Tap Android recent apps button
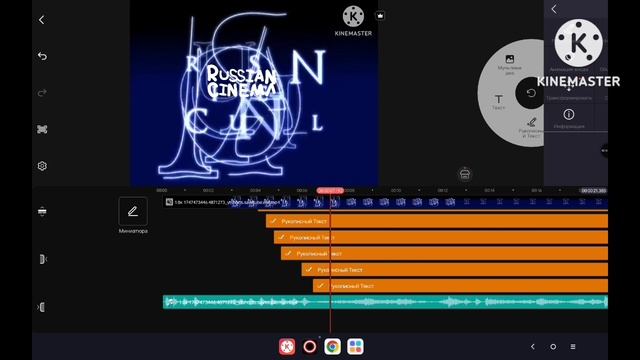640x360 pixels. (573, 347)
